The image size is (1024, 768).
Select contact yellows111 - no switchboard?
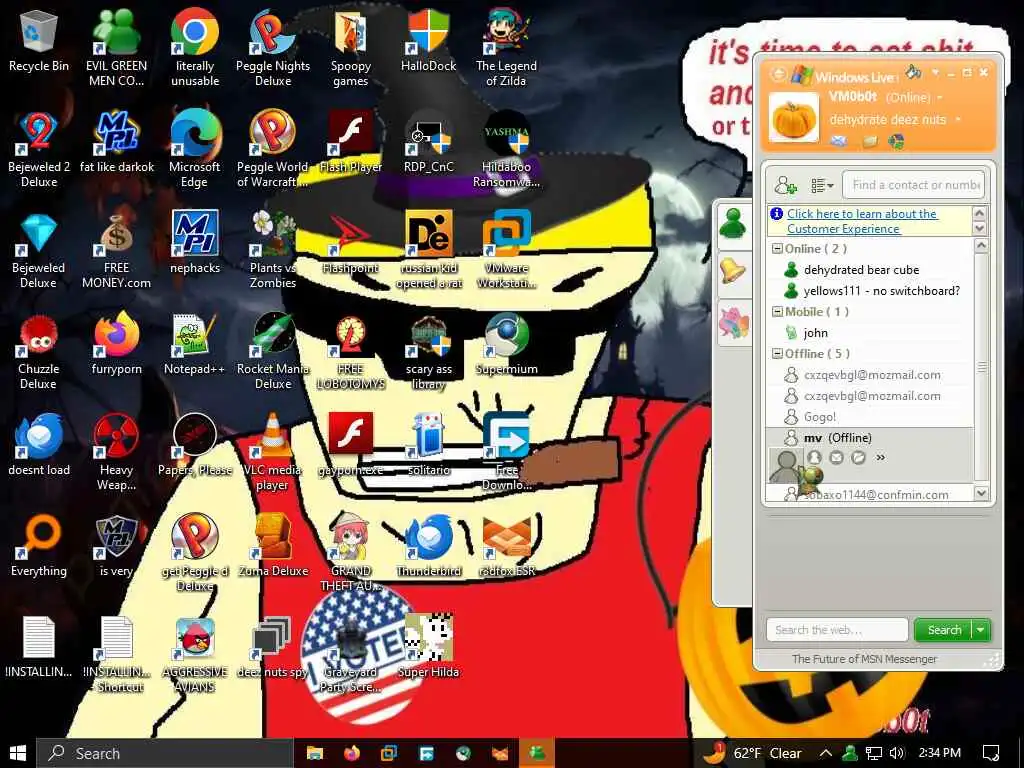pos(871,291)
